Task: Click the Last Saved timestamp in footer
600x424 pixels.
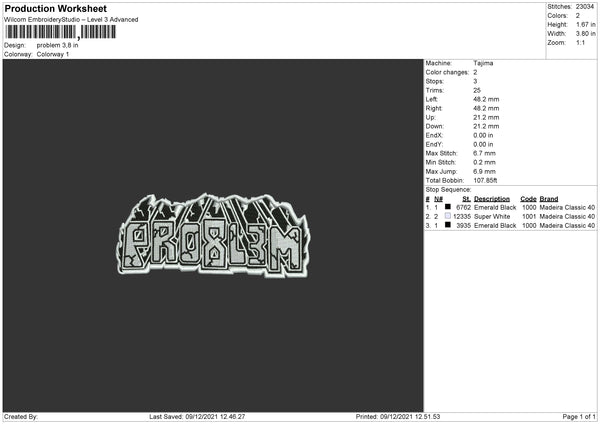Action: point(197,416)
